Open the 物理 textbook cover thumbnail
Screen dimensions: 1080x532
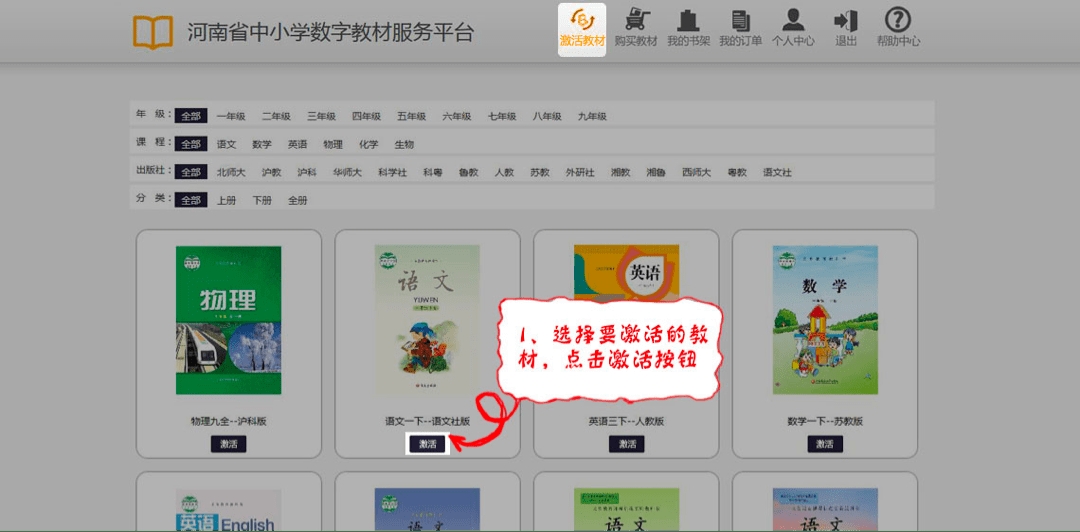pyautogui.click(x=228, y=320)
